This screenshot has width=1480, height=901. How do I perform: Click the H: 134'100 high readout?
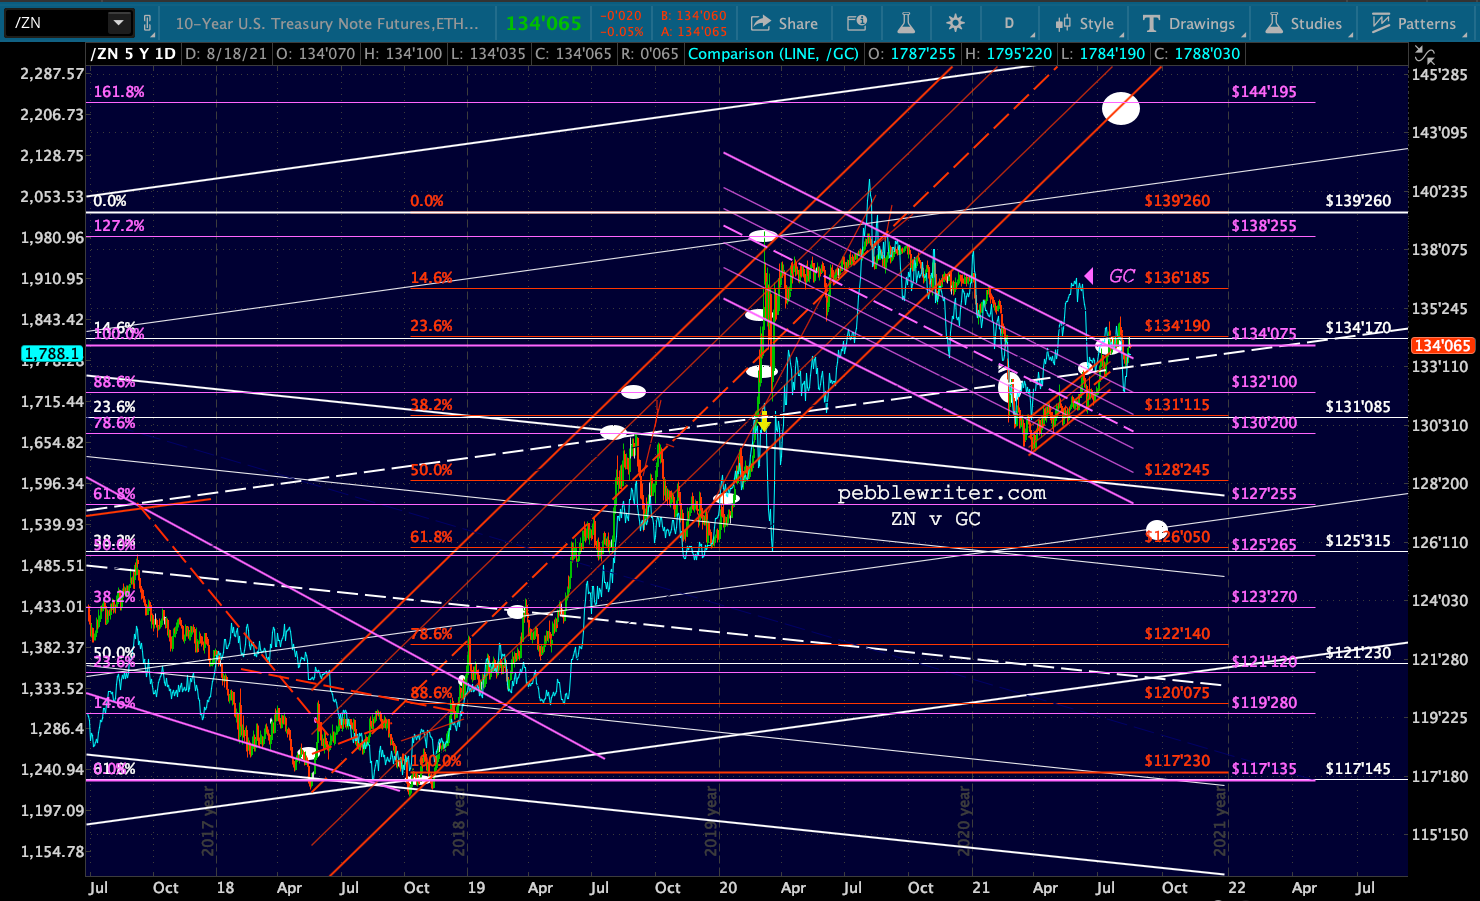[402, 54]
